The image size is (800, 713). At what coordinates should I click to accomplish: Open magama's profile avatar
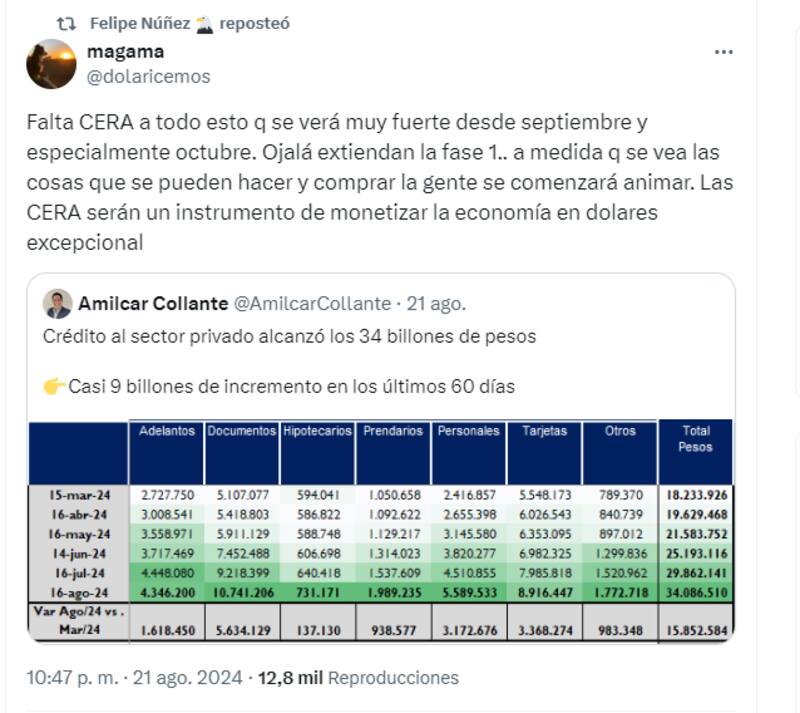pyautogui.click(x=51, y=64)
